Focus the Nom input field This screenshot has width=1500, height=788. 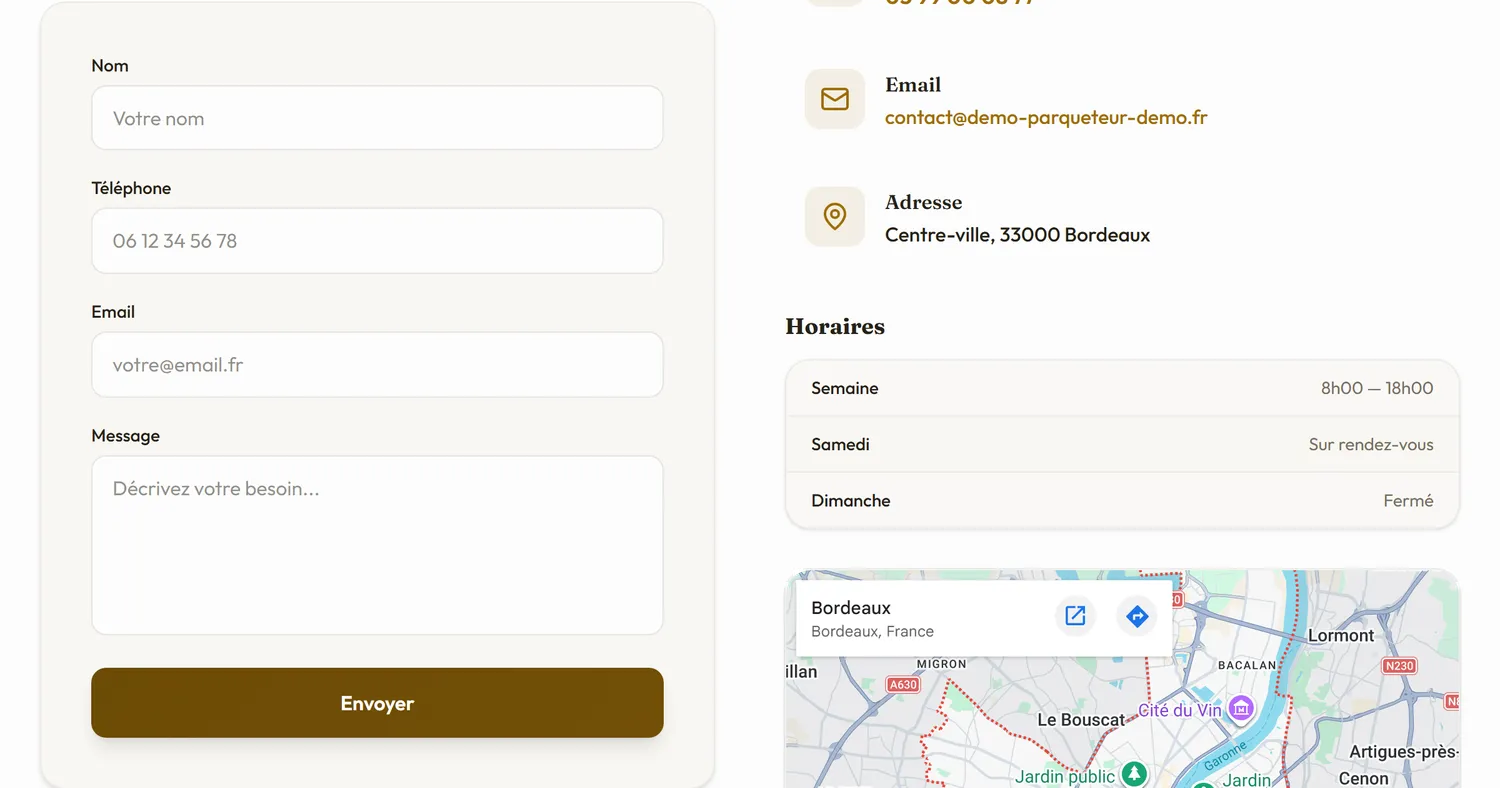377,118
